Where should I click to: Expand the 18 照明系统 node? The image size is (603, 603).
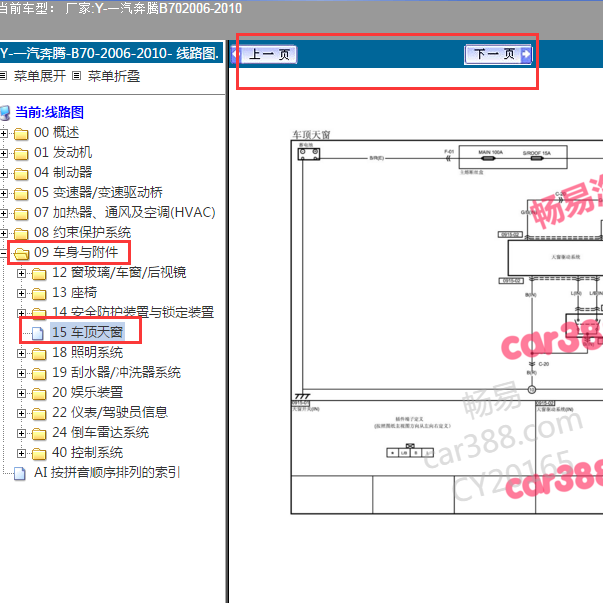click(22, 353)
